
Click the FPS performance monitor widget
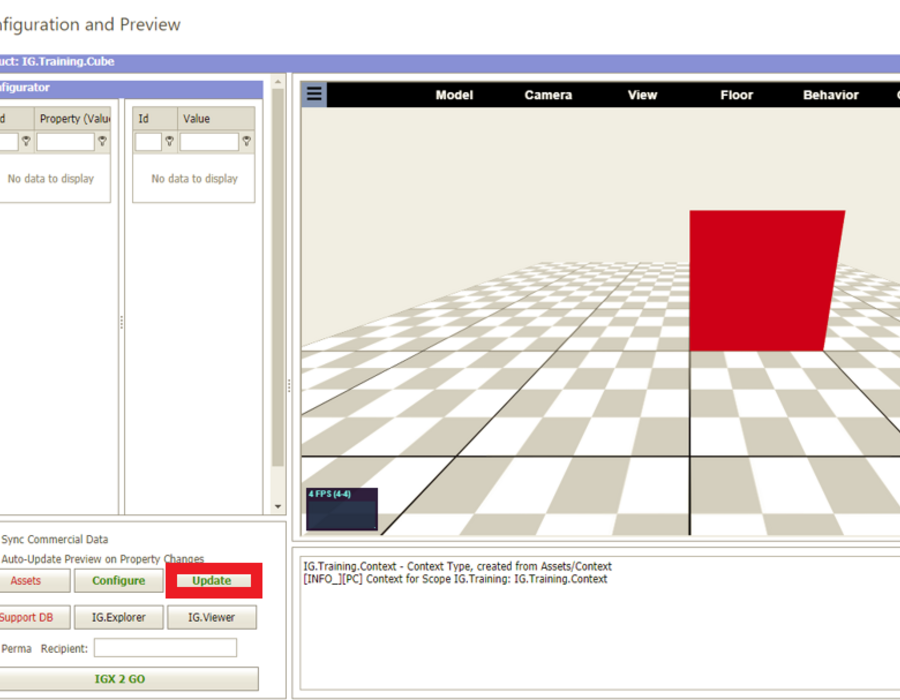(342, 509)
